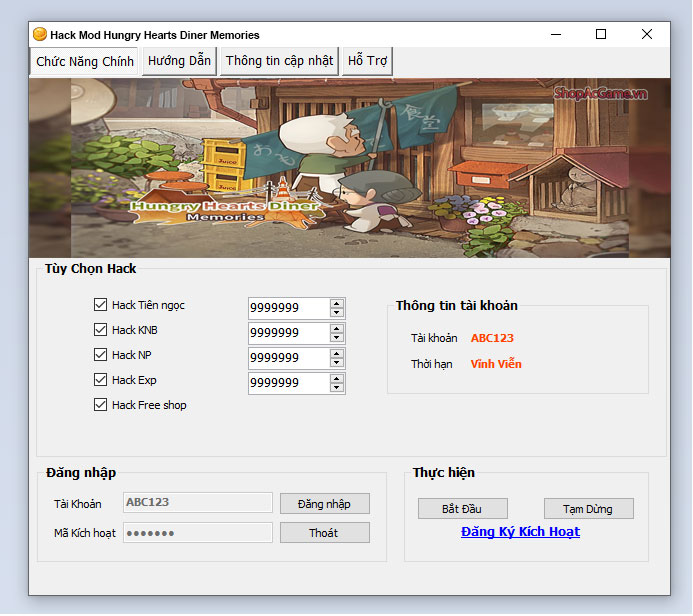Click the Mã Kích hoạt password field

[198, 533]
